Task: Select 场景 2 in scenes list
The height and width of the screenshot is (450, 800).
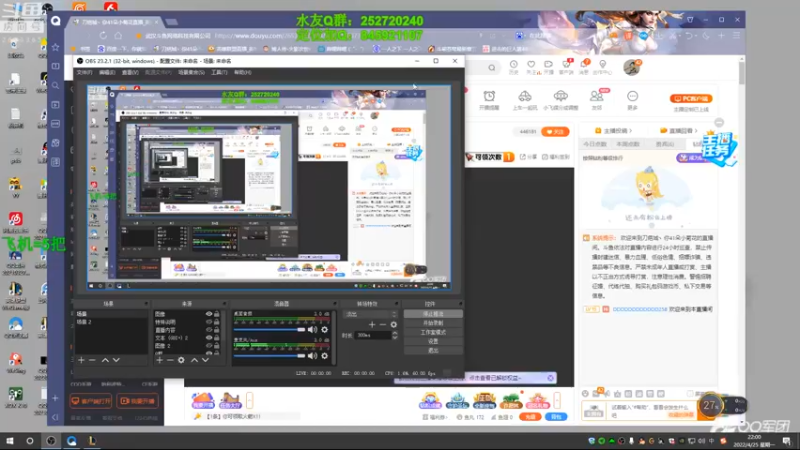Action: coord(111,322)
